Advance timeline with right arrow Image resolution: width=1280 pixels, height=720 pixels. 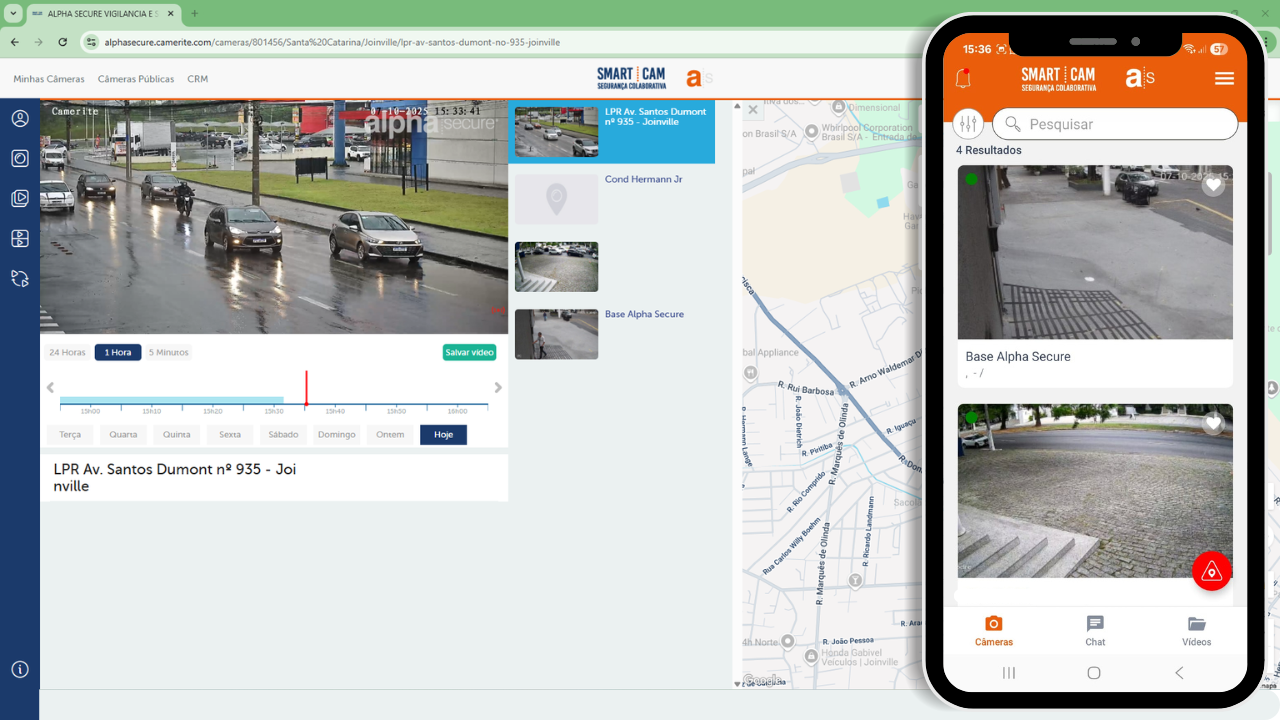point(498,388)
